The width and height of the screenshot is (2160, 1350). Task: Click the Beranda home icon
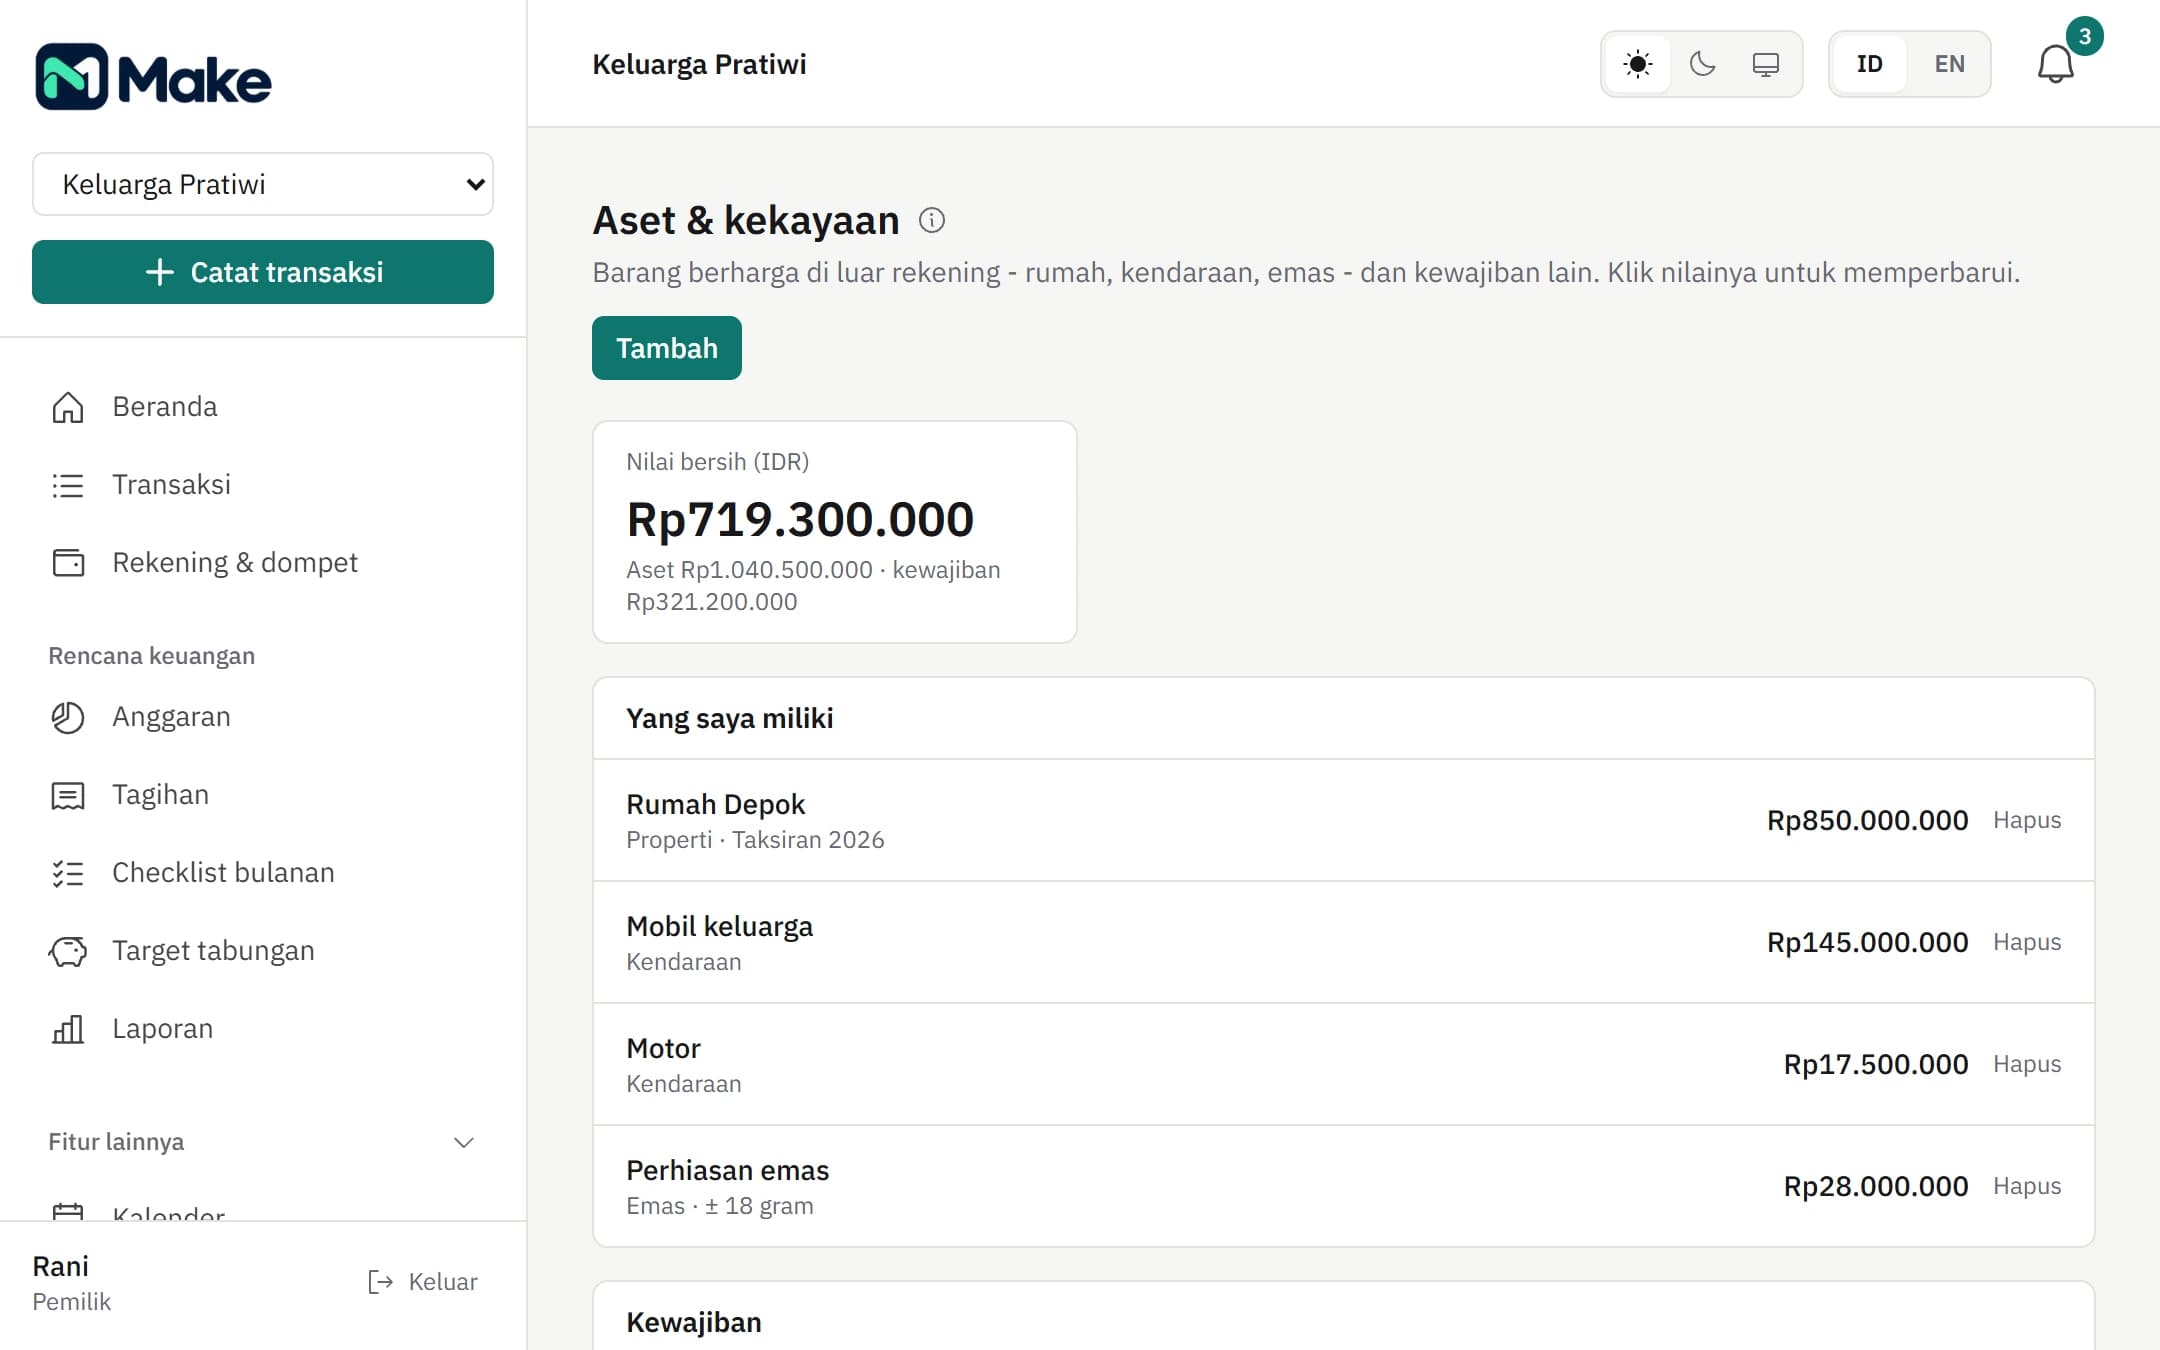[68, 407]
